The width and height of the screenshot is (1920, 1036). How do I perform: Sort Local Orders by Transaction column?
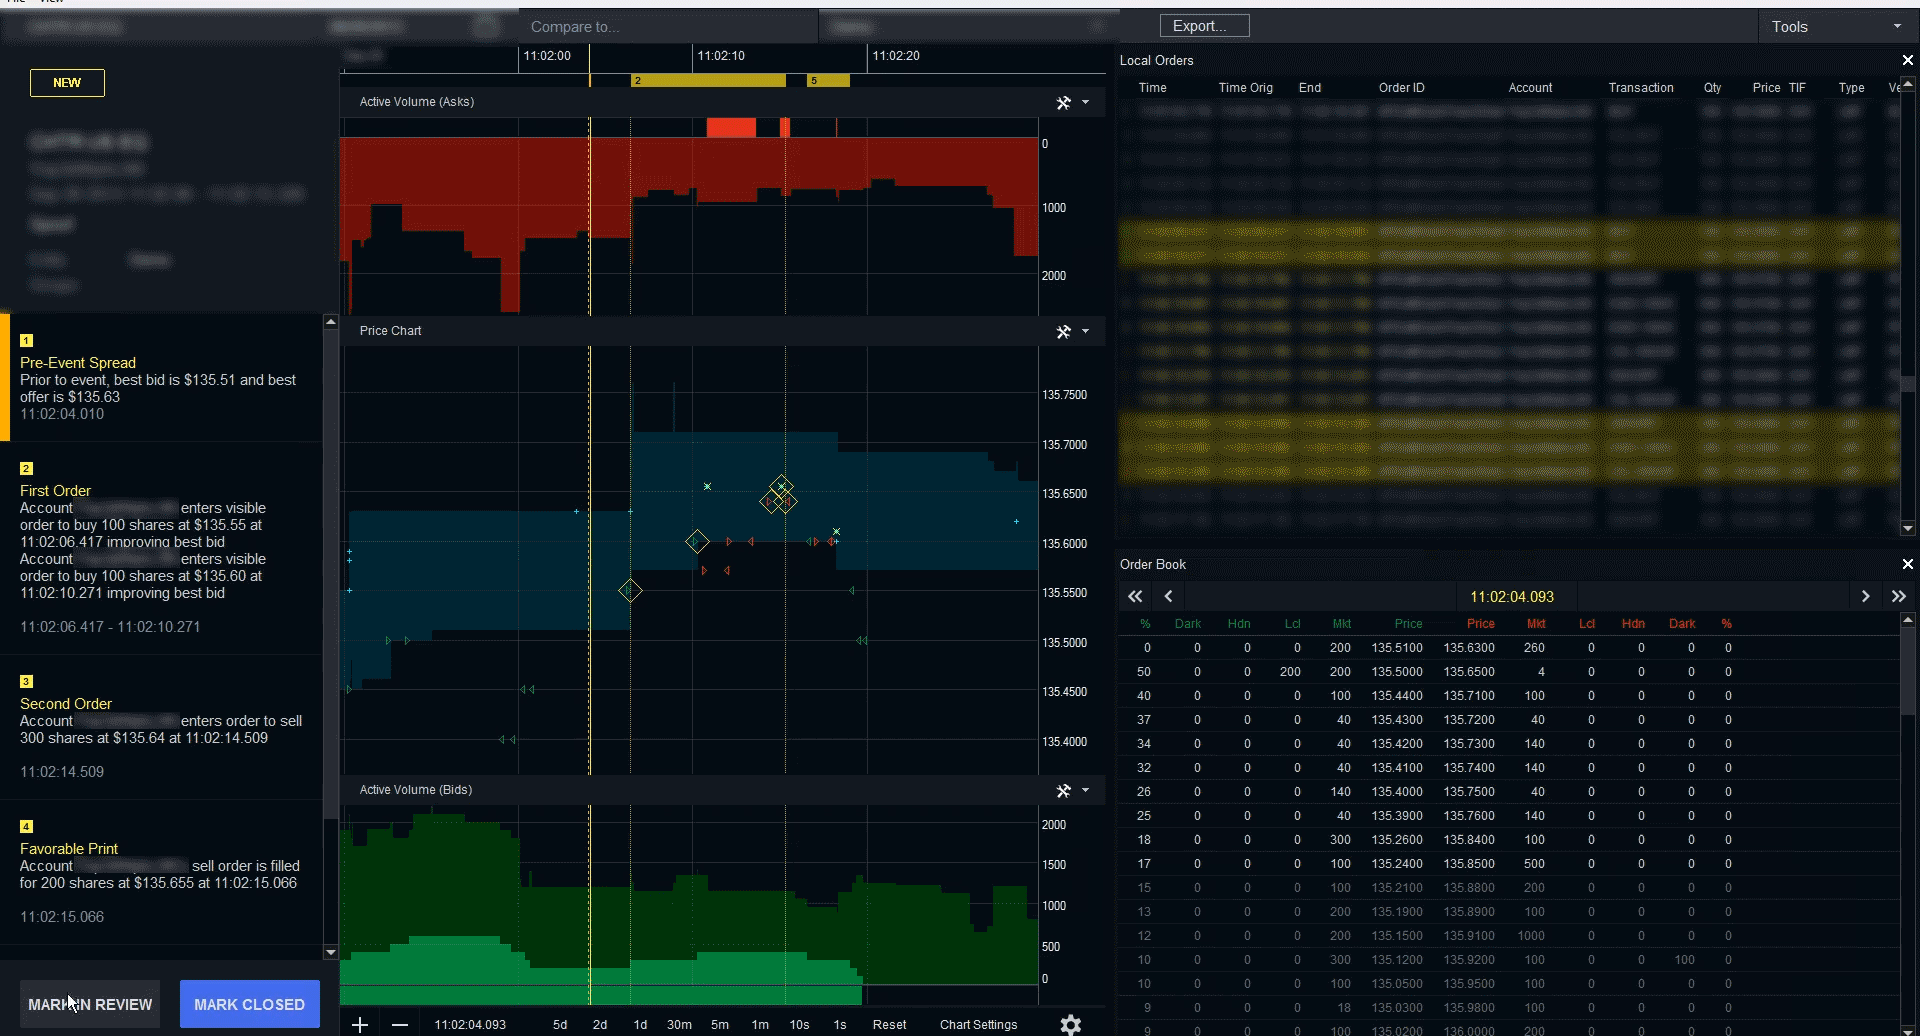click(x=1640, y=88)
